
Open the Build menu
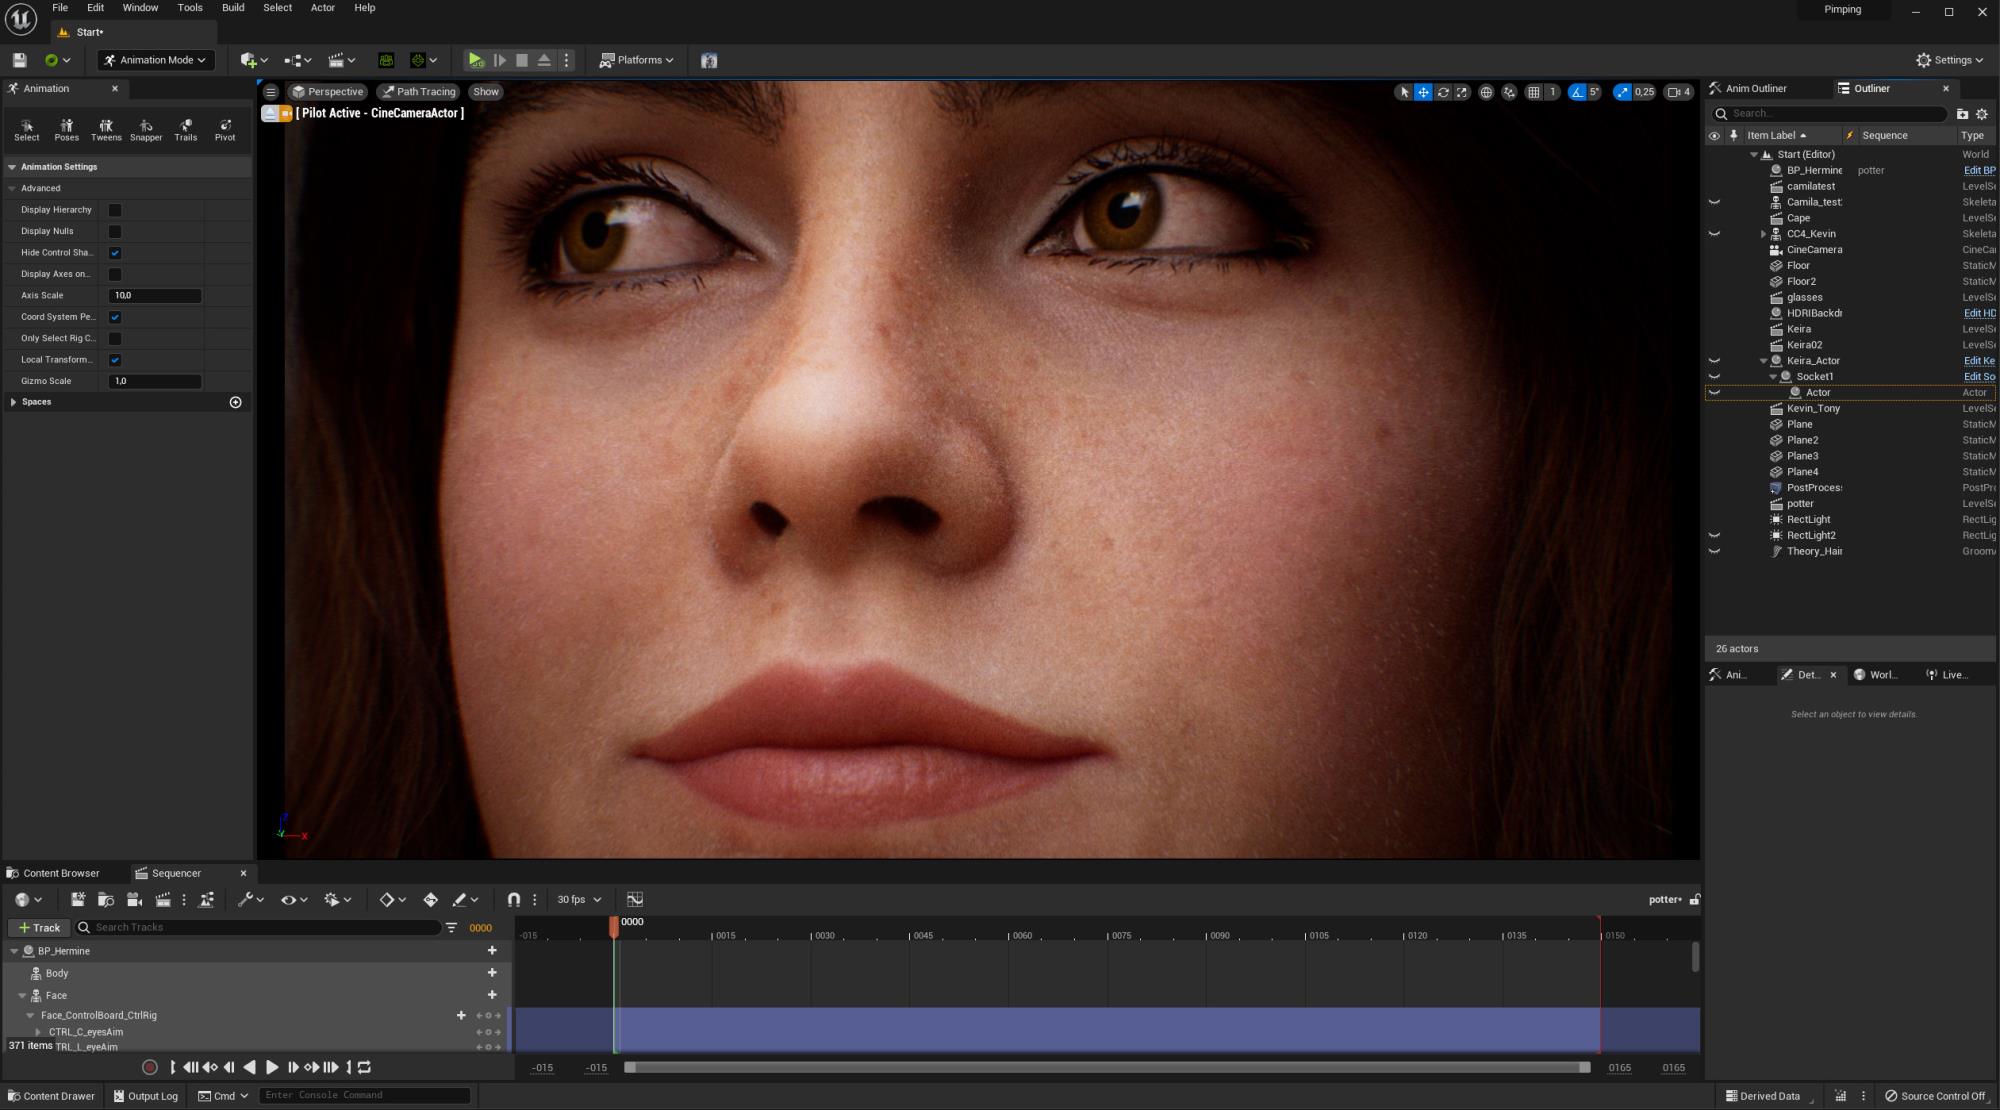[233, 8]
